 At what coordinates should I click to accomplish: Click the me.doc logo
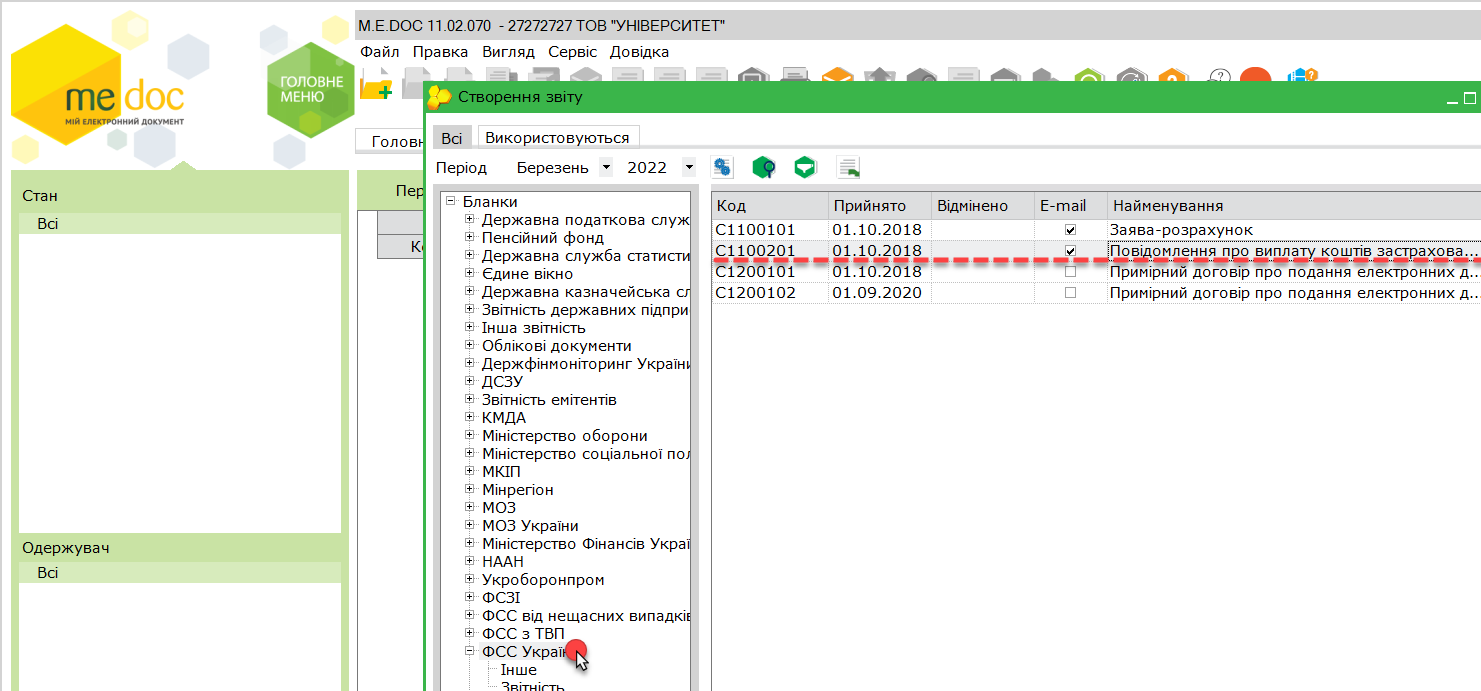click(124, 99)
